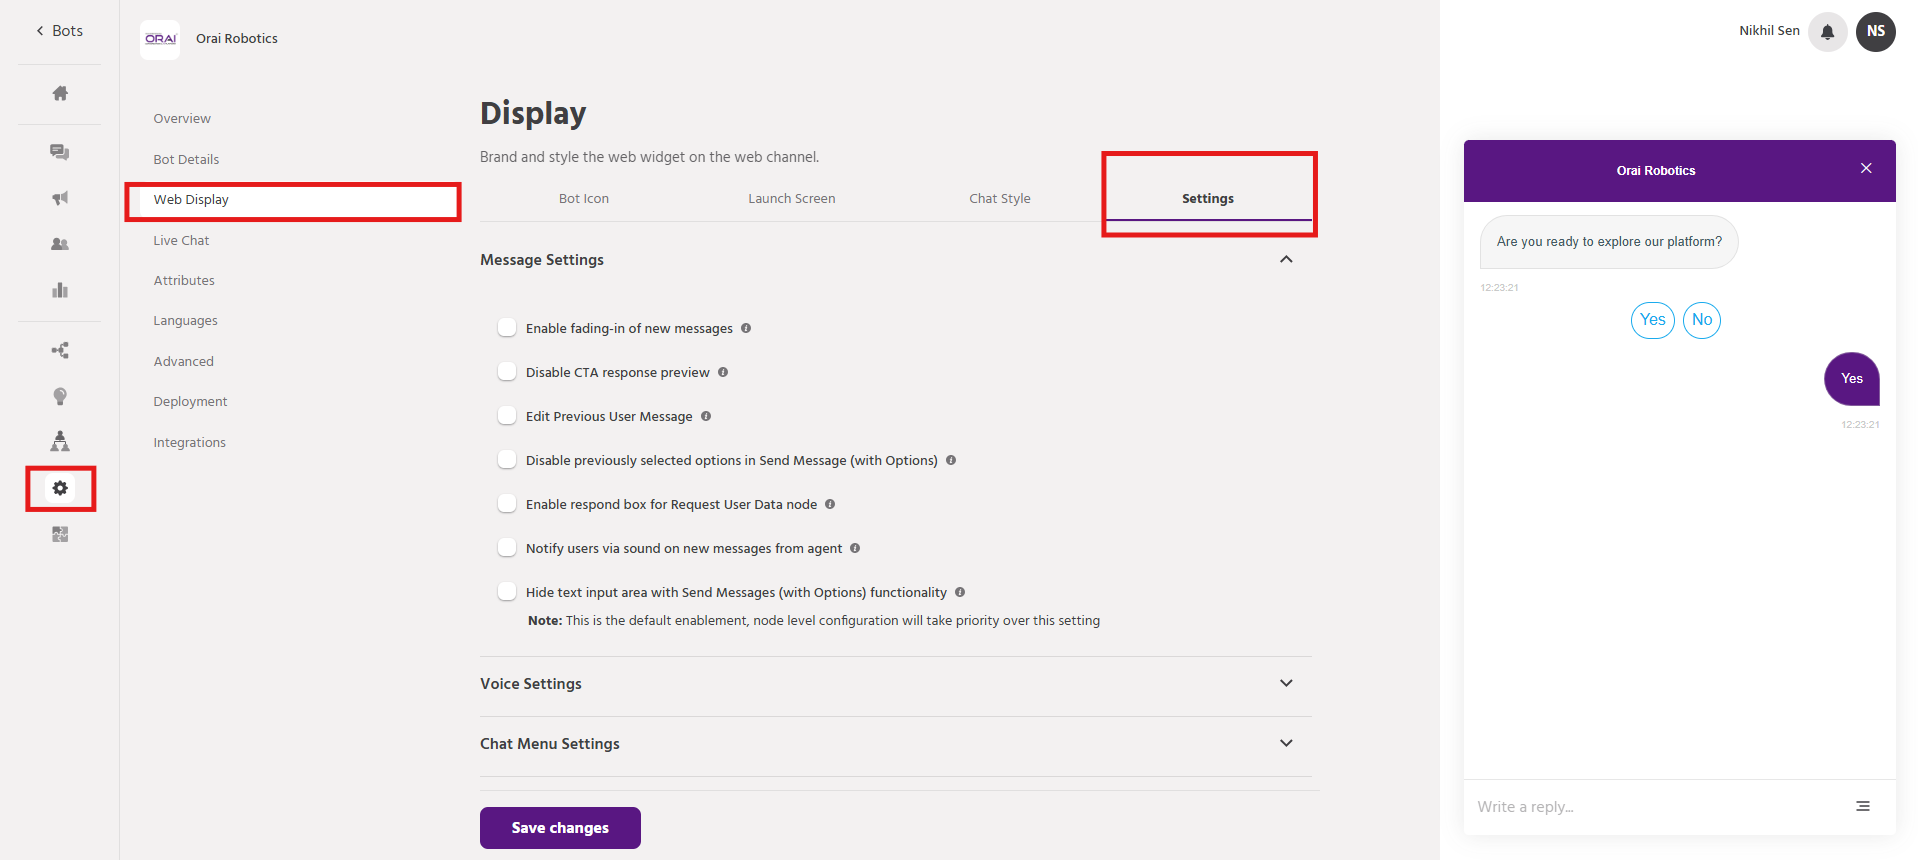Click the home icon in left sidebar
This screenshot has width=1918, height=860.
60,93
